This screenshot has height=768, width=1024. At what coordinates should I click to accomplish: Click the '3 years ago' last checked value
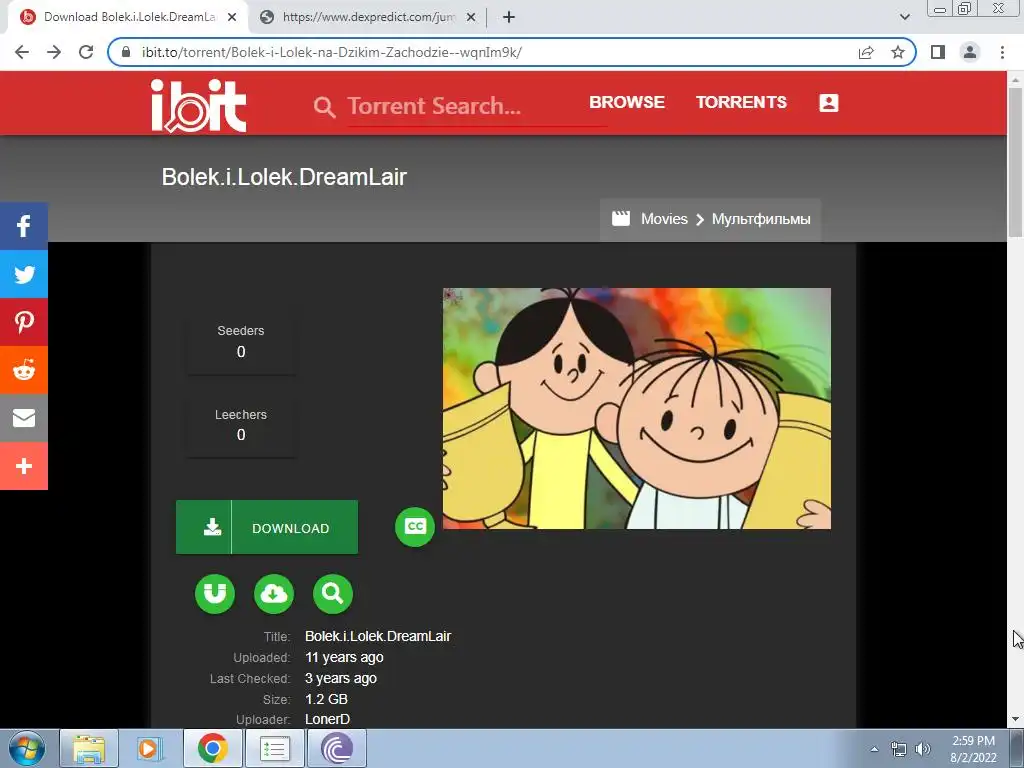(340, 679)
